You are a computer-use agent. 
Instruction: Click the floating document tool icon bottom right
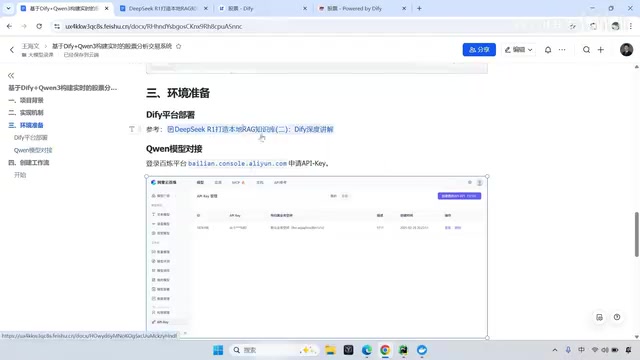tap(599, 317)
